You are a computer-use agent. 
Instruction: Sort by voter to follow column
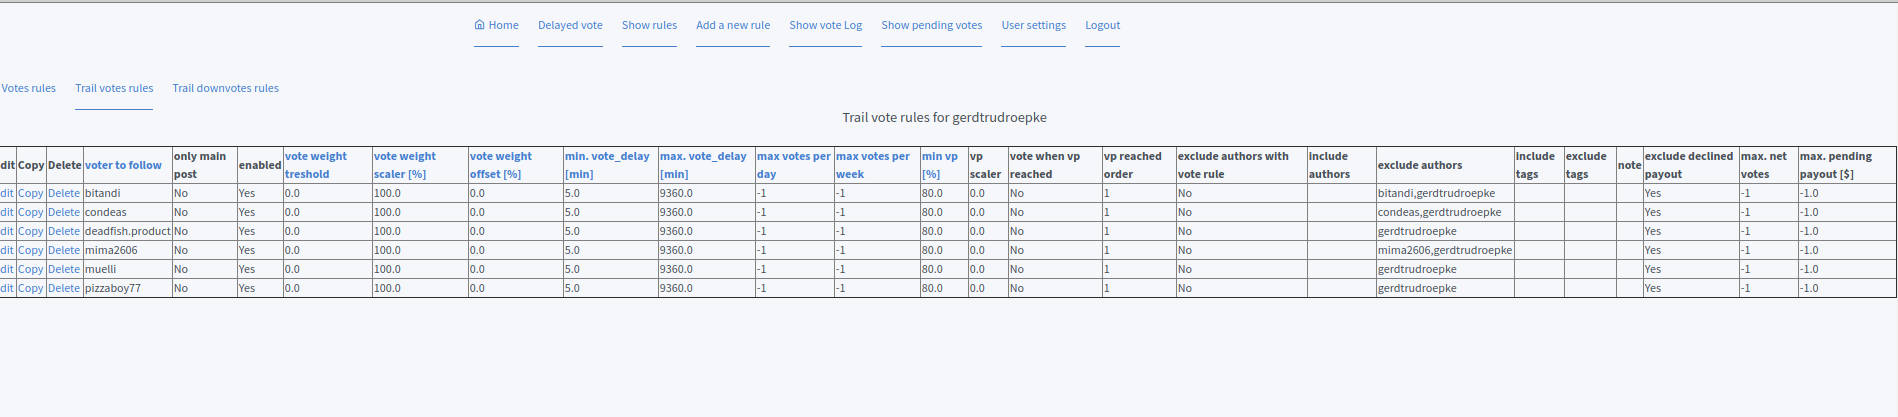[123, 165]
